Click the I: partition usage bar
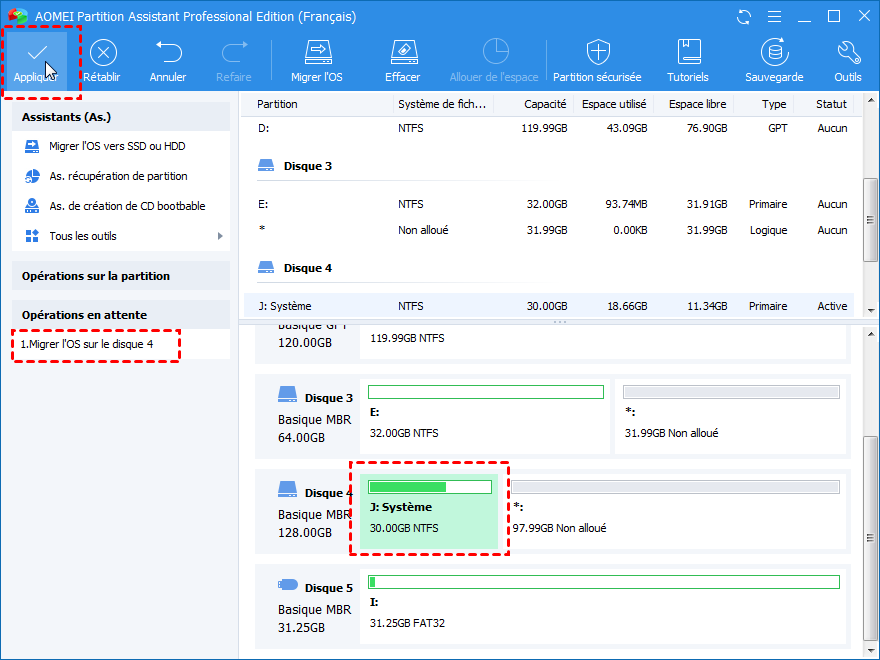Screen dimensions: 880x660 604,582
